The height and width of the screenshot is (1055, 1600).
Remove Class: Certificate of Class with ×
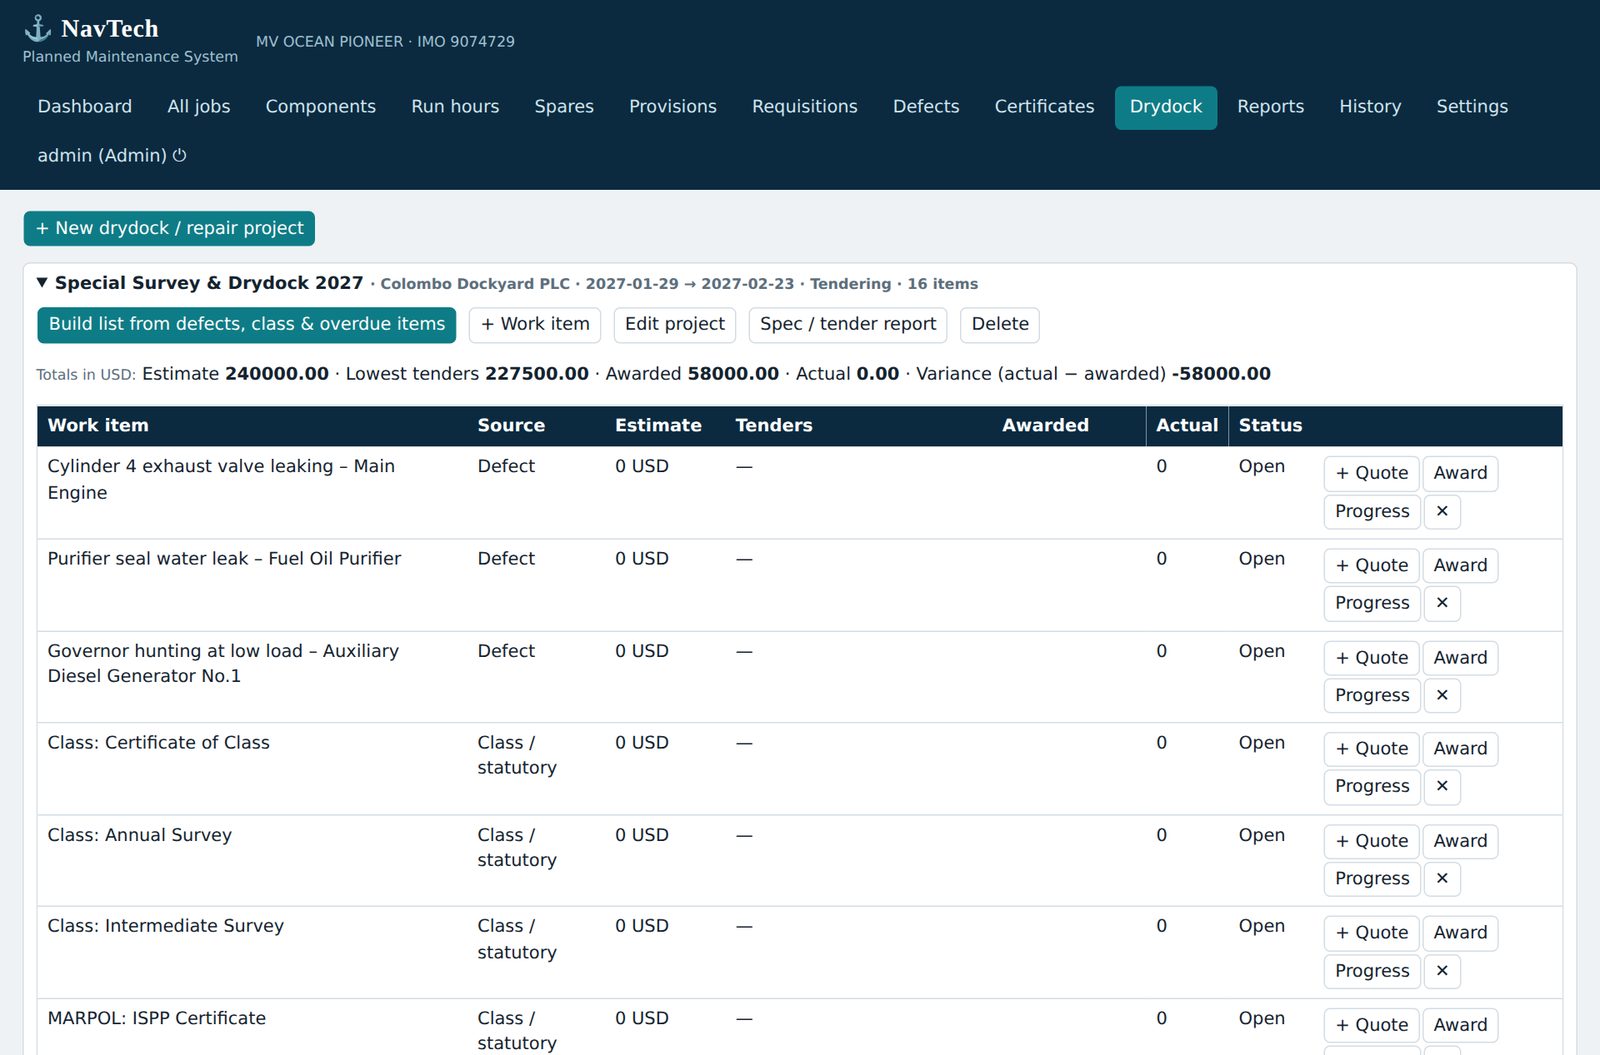point(1442,786)
